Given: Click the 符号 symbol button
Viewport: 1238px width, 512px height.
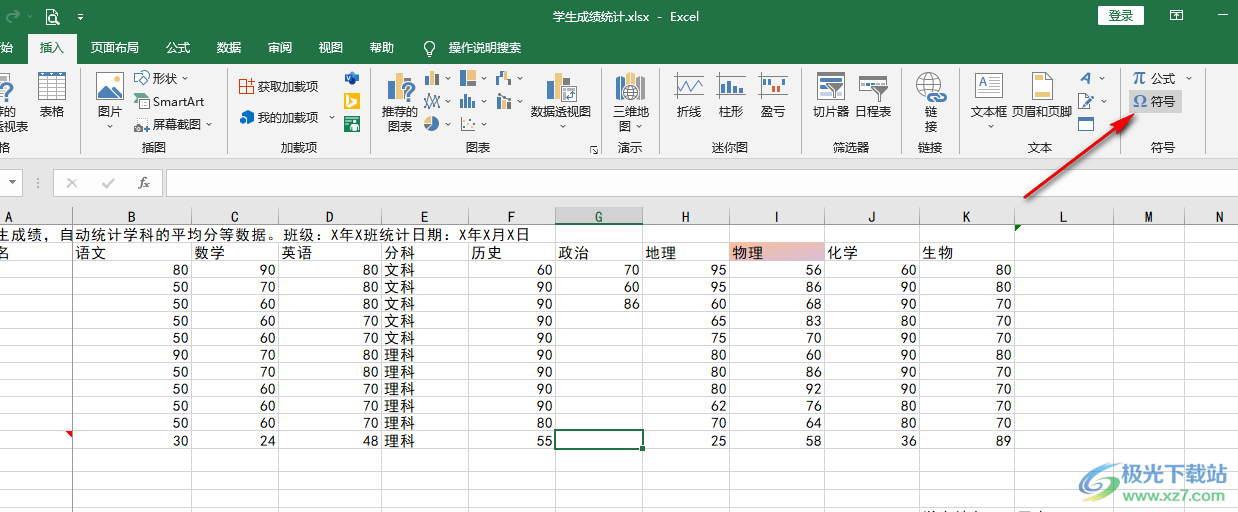Looking at the screenshot, I should (x=1153, y=101).
